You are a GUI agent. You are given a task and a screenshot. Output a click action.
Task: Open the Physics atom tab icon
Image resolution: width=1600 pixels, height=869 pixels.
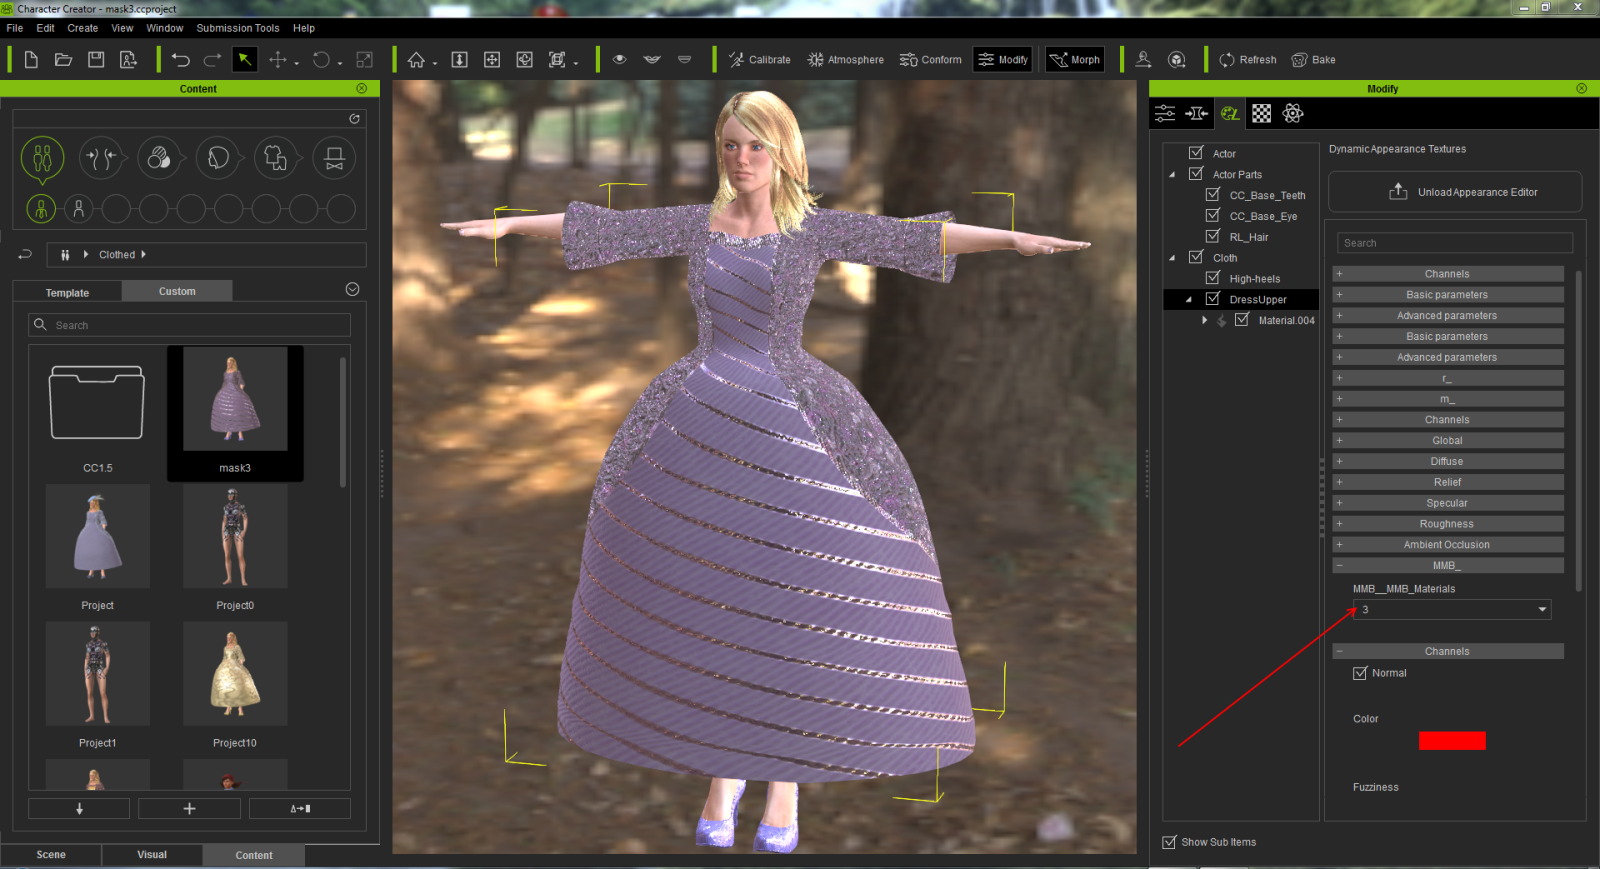1293,113
